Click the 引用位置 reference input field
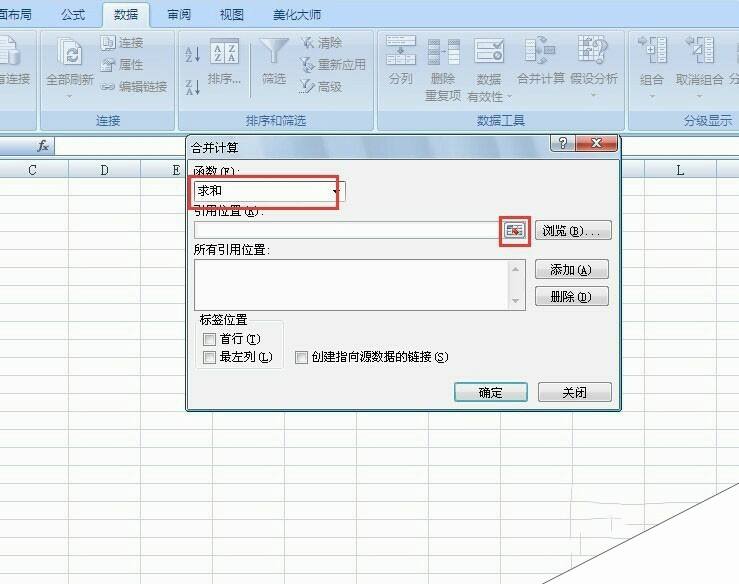The height and width of the screenshot is (584, 739). 348,230
